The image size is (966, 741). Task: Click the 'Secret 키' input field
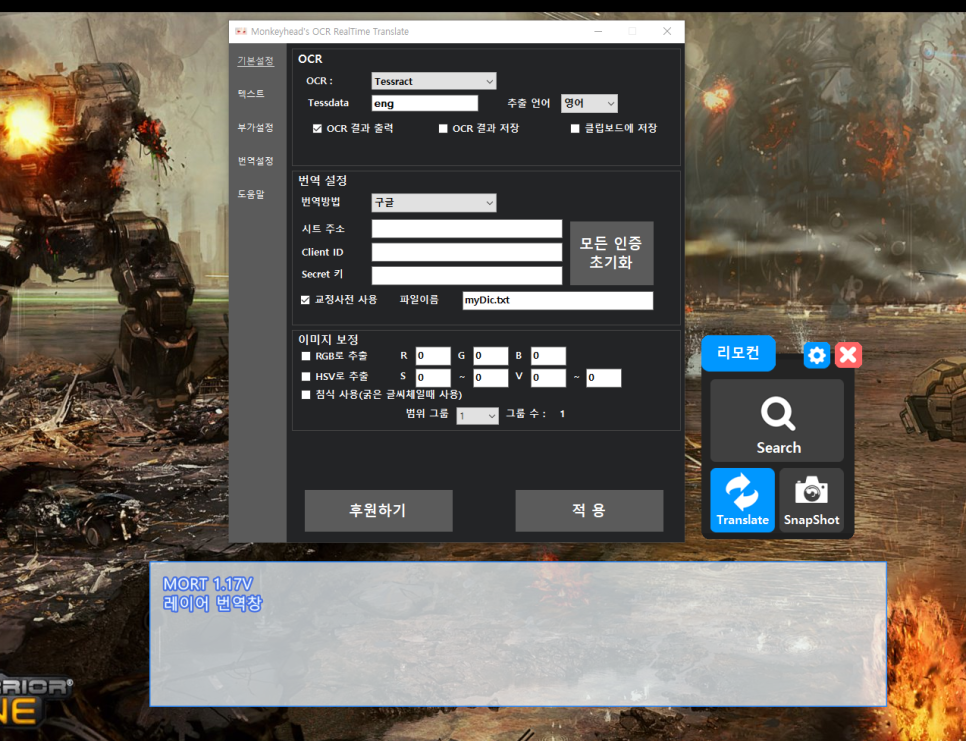click(x=466, y=275)
